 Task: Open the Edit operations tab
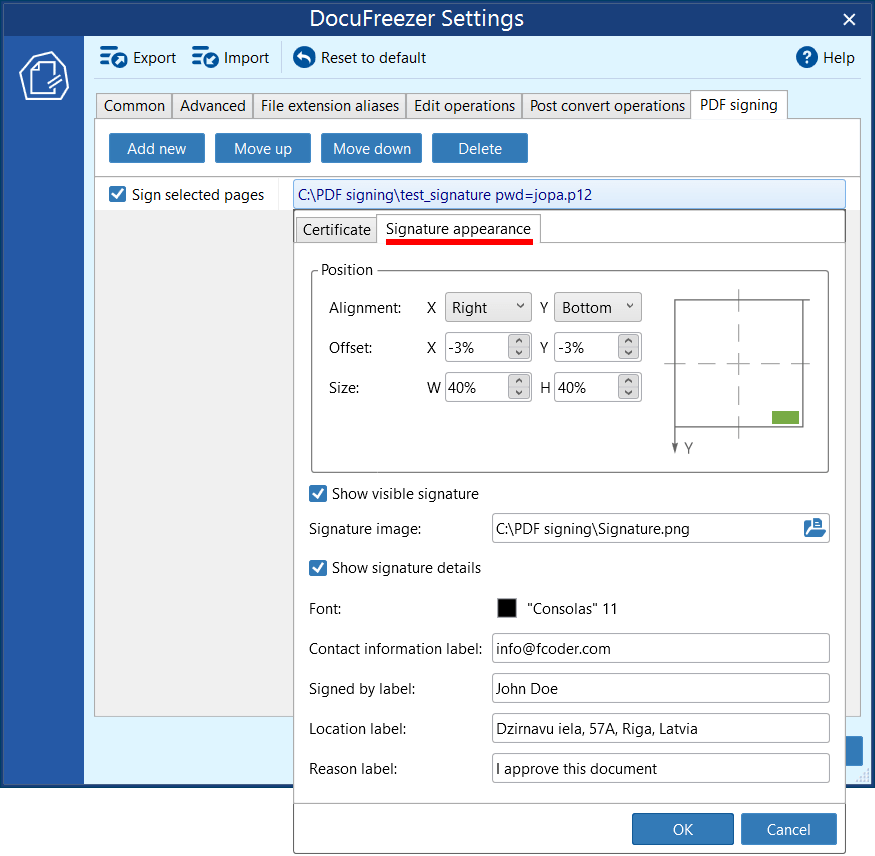pos(464,105)
